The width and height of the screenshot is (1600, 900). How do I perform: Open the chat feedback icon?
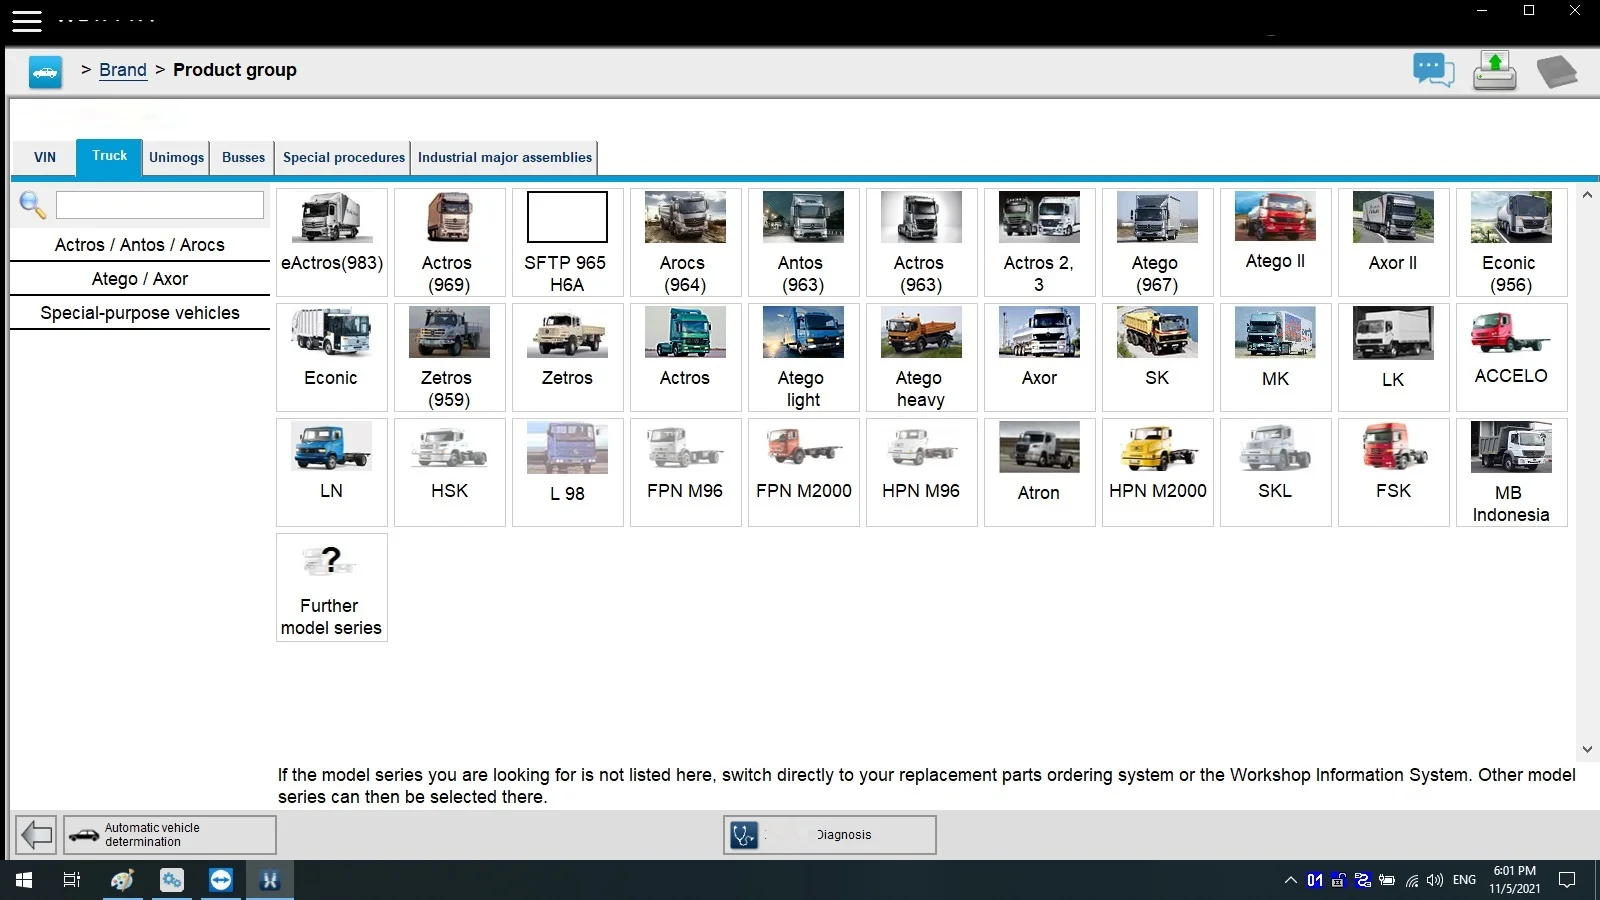(1433, 71)
